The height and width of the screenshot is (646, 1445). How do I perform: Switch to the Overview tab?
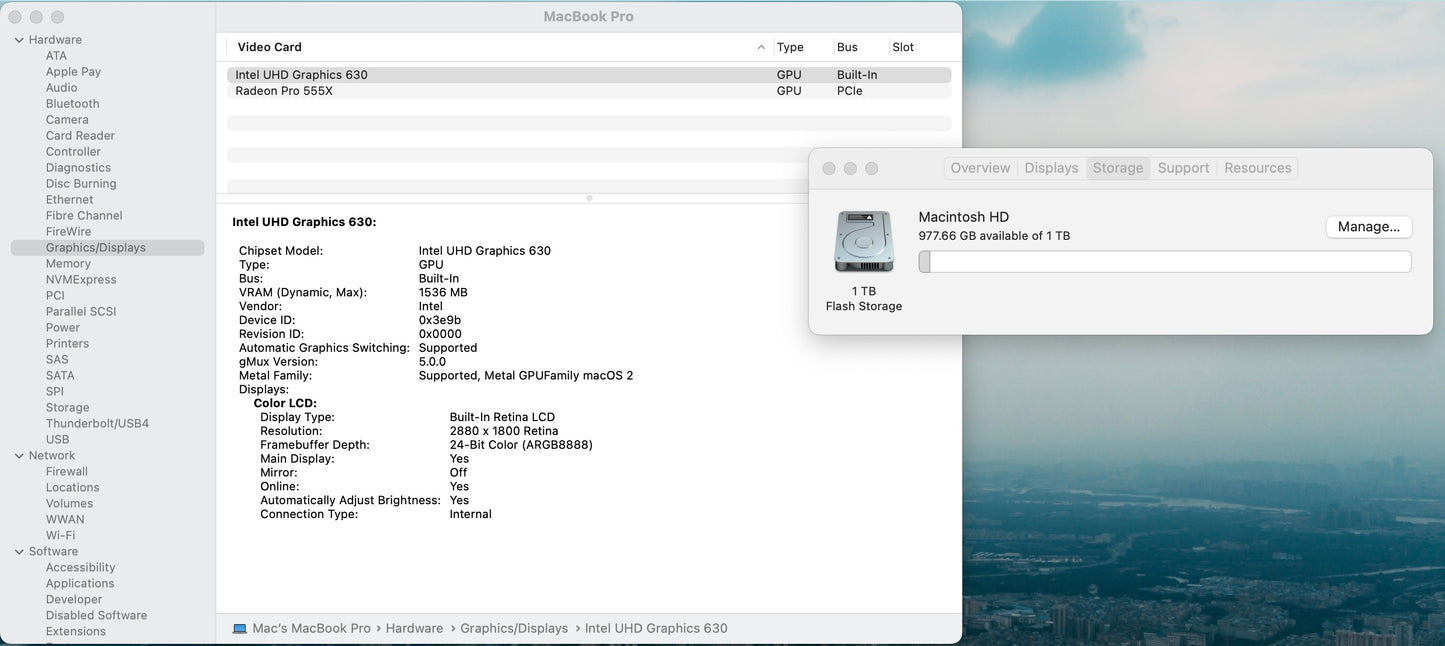(x=979, y=167)
